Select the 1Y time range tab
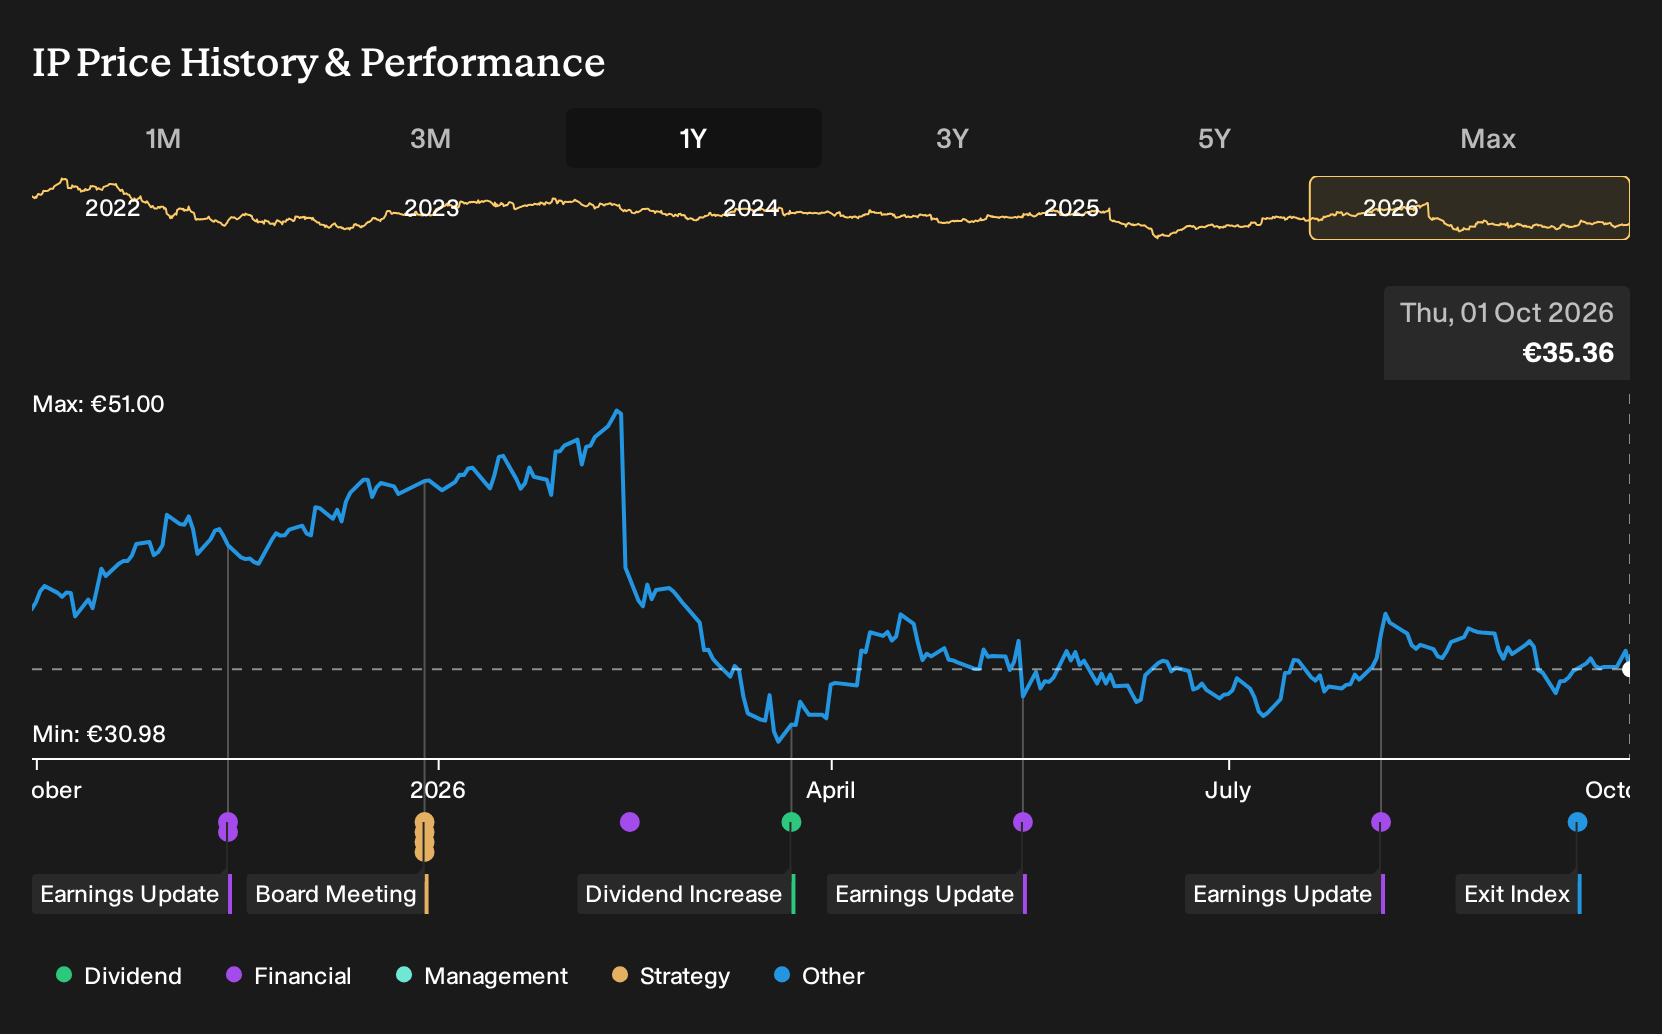 click(x=693, y=138)
